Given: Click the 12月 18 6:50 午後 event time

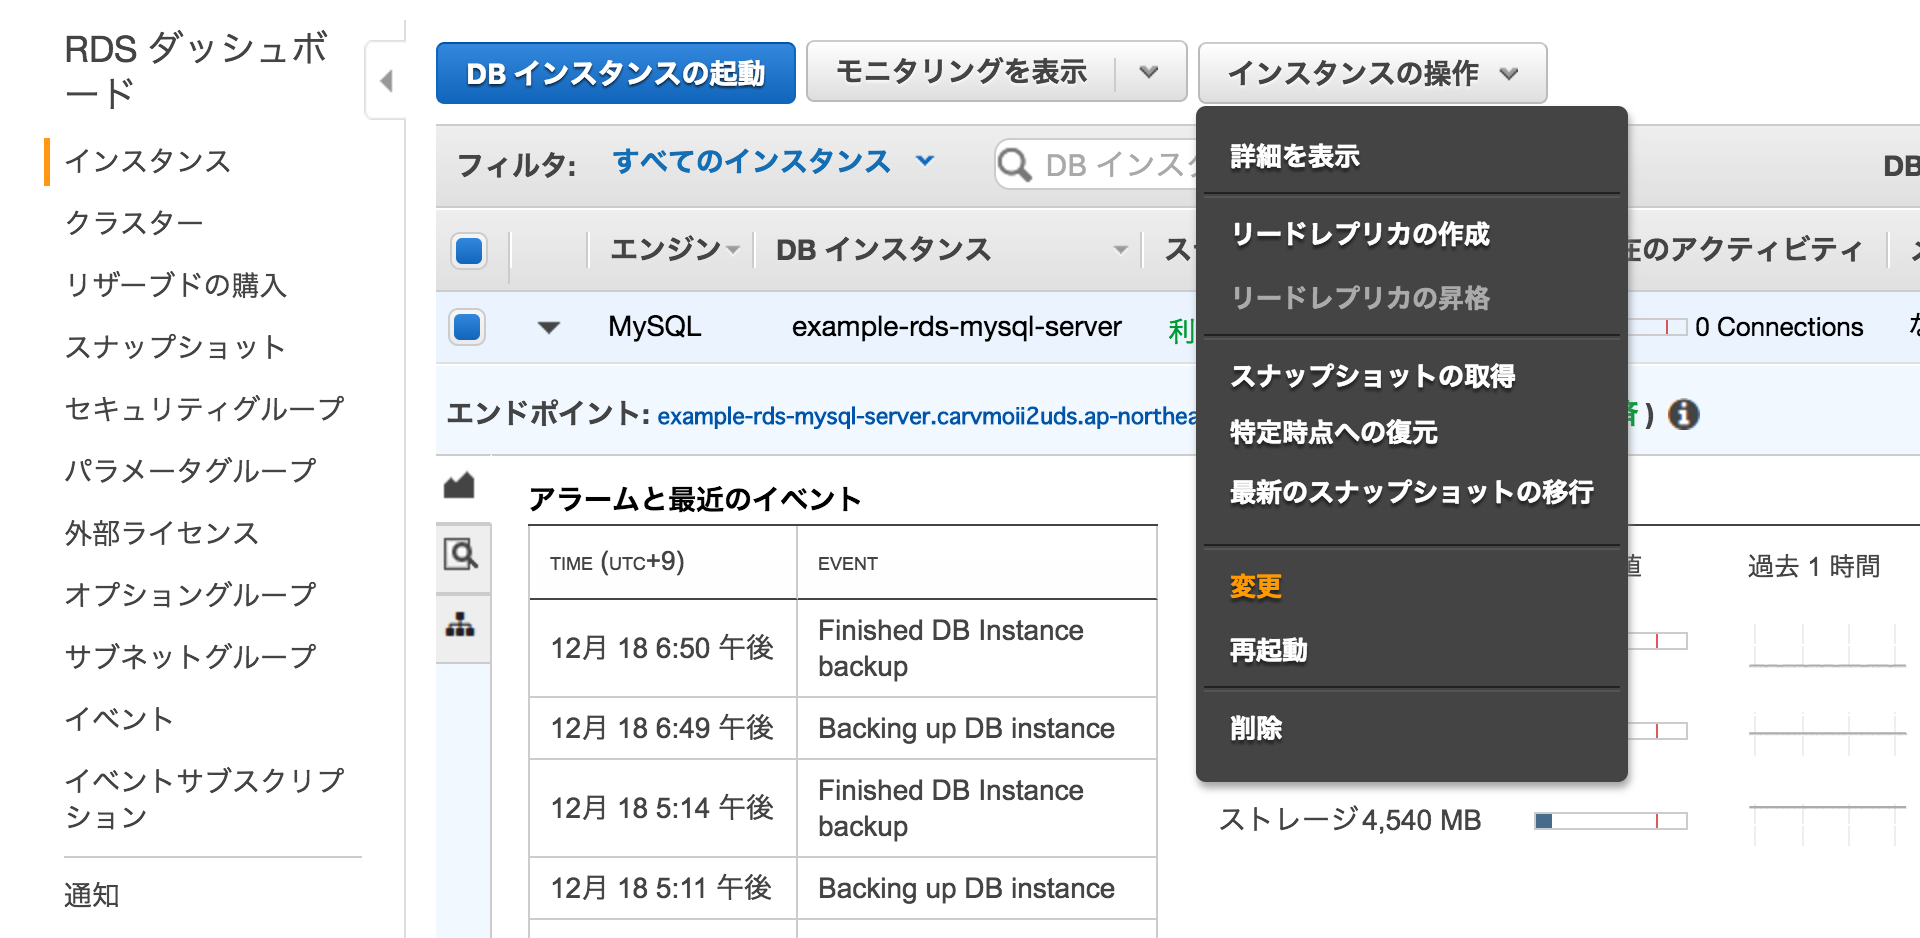Looking at the screenshot, I should [662, 648].
